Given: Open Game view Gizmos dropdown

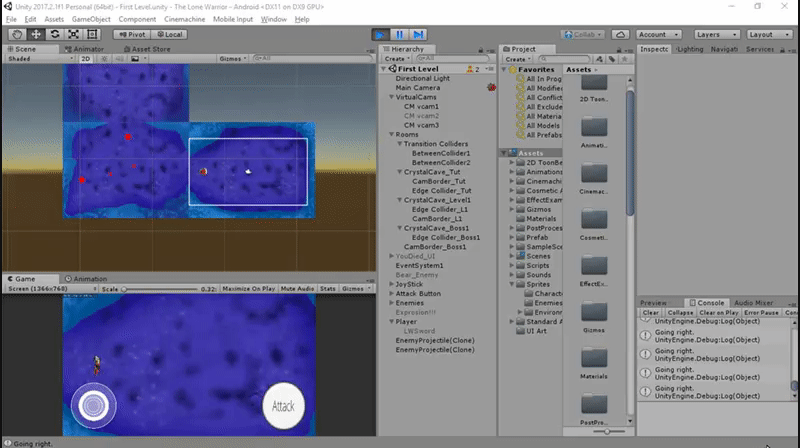Looking at the screenshot, I should [x=356, y=289].
